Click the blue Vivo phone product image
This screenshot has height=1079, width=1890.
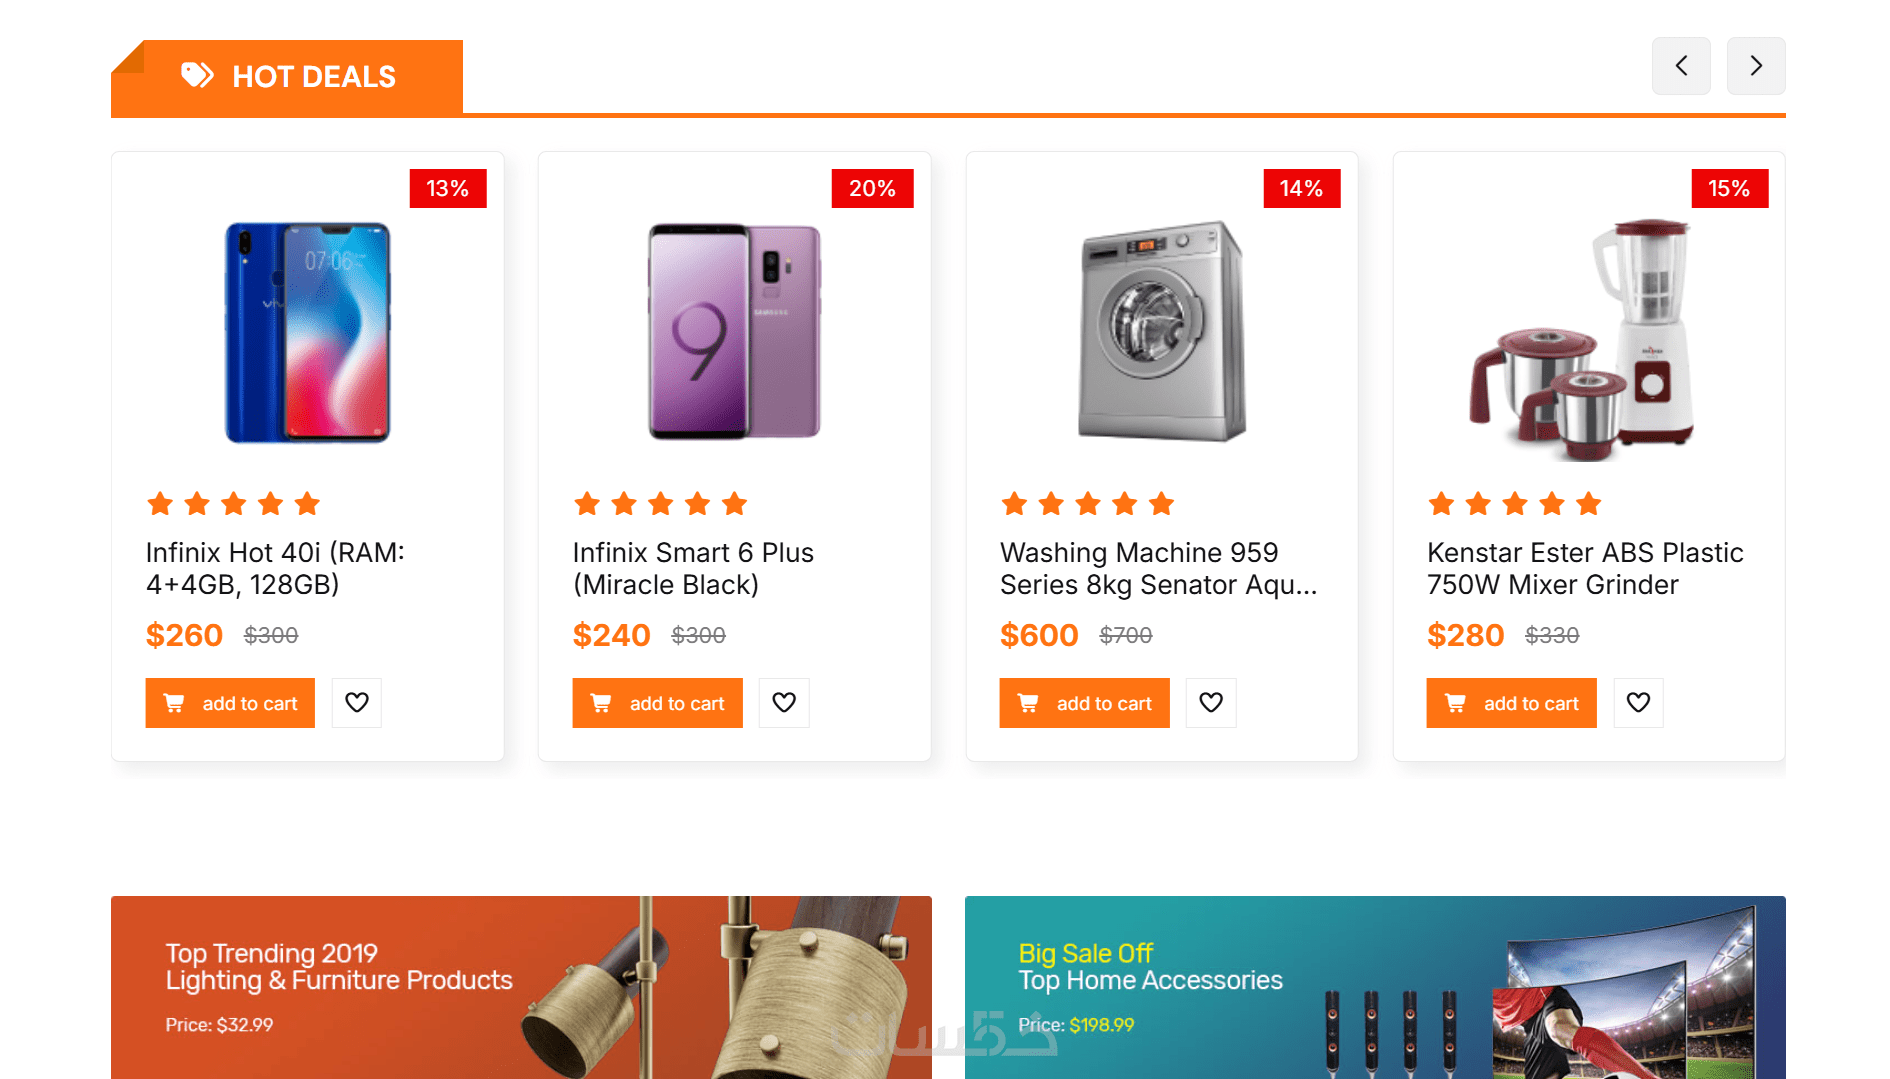[x=307, y=332]
